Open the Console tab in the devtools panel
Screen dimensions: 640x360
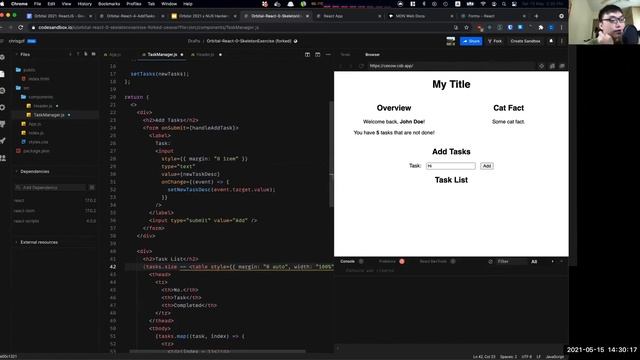click(347, 262)
